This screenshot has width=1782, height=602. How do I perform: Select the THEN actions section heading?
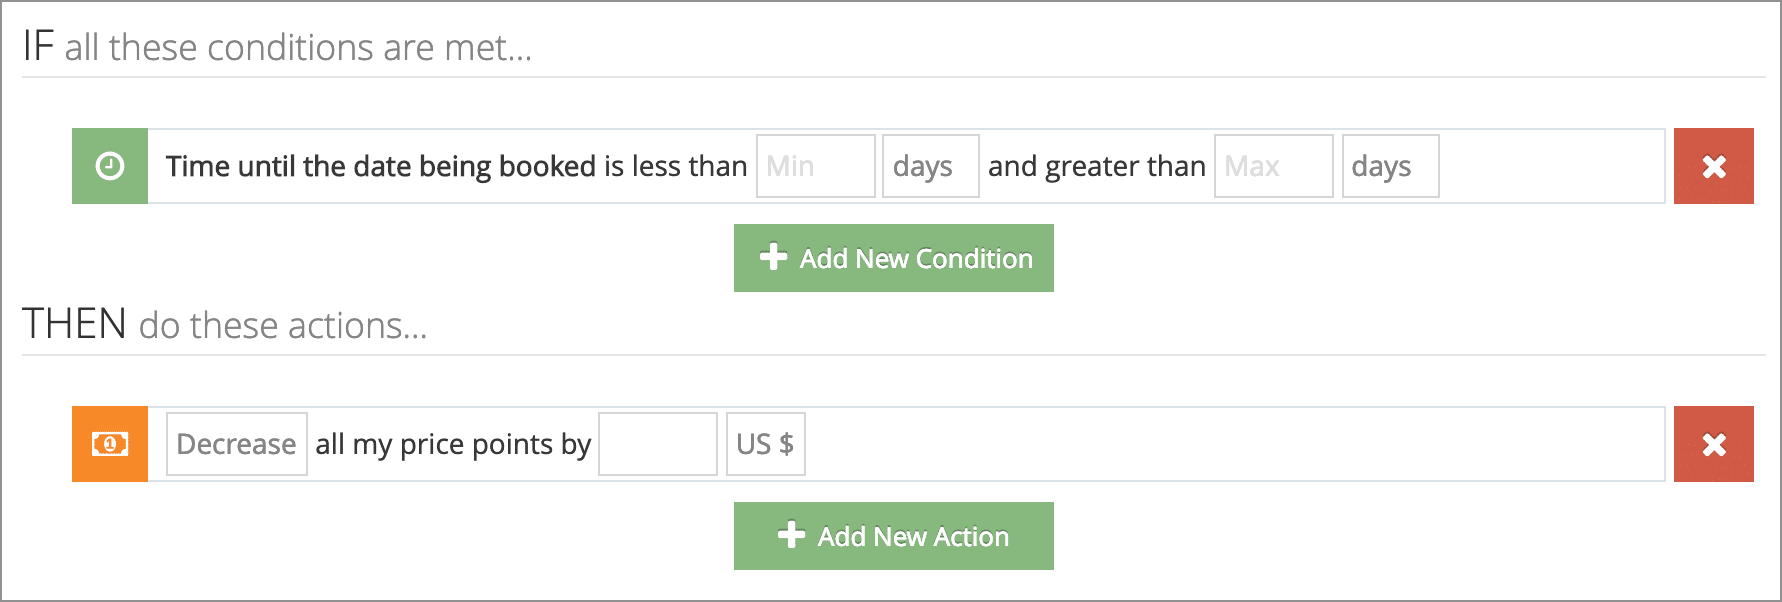pyautogui.click(x=225, y=325)
